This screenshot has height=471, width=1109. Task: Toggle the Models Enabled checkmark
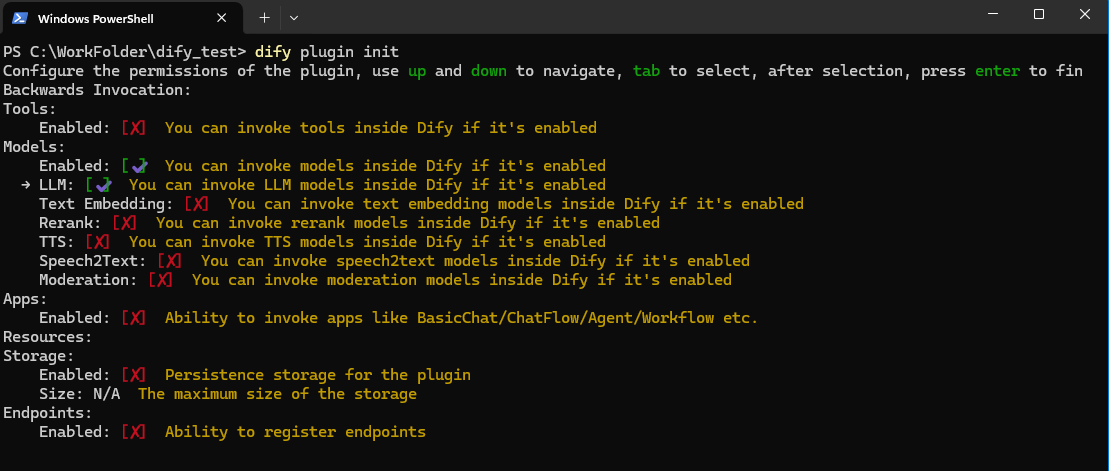click(133, 166)
